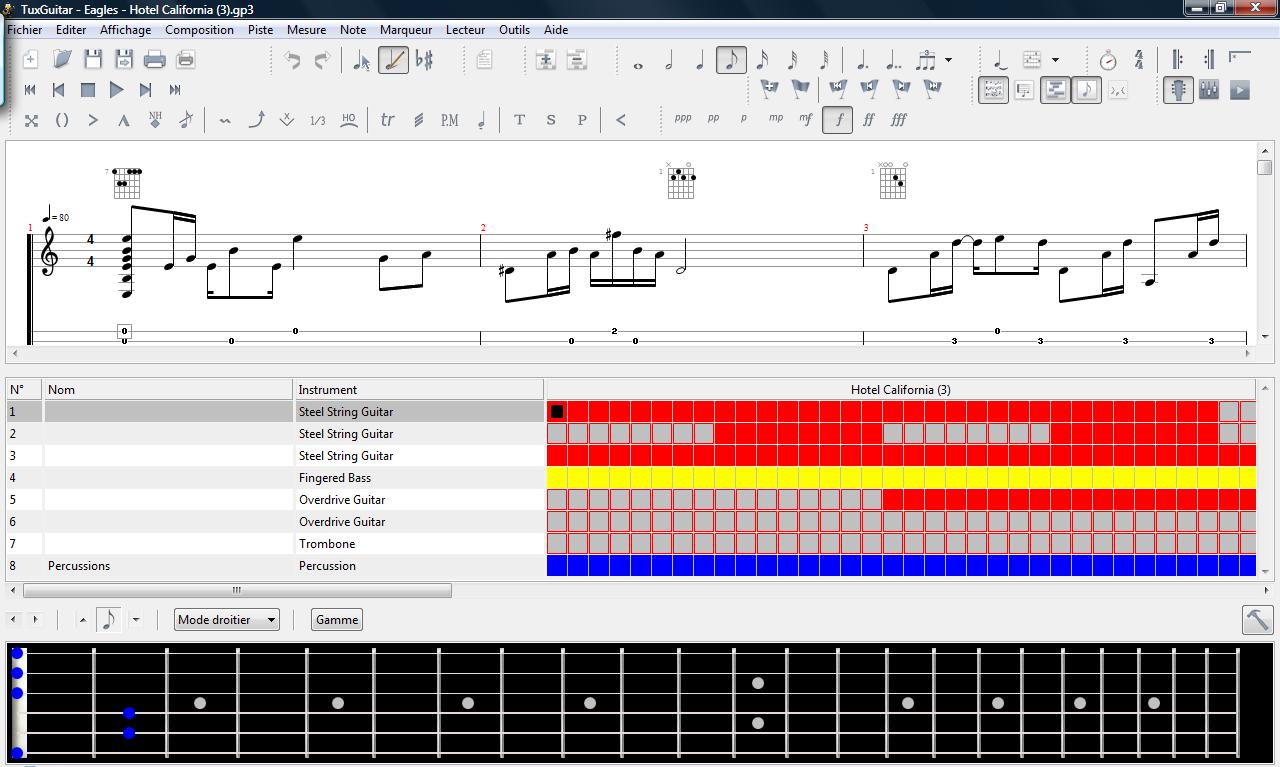Click the first chord diagram above measure 1
Screen dimensions: 1280x767
pyautogui.click(x=125, y=183)
